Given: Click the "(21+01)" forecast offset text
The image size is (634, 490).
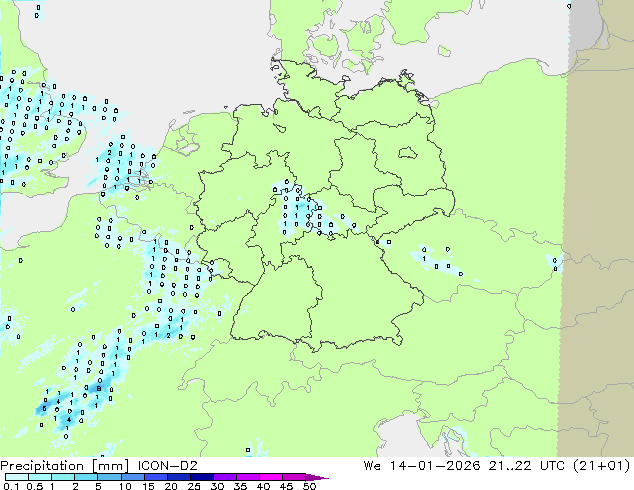Looking at the screenshot, I should pyautogui.click(x=602, y=466).
